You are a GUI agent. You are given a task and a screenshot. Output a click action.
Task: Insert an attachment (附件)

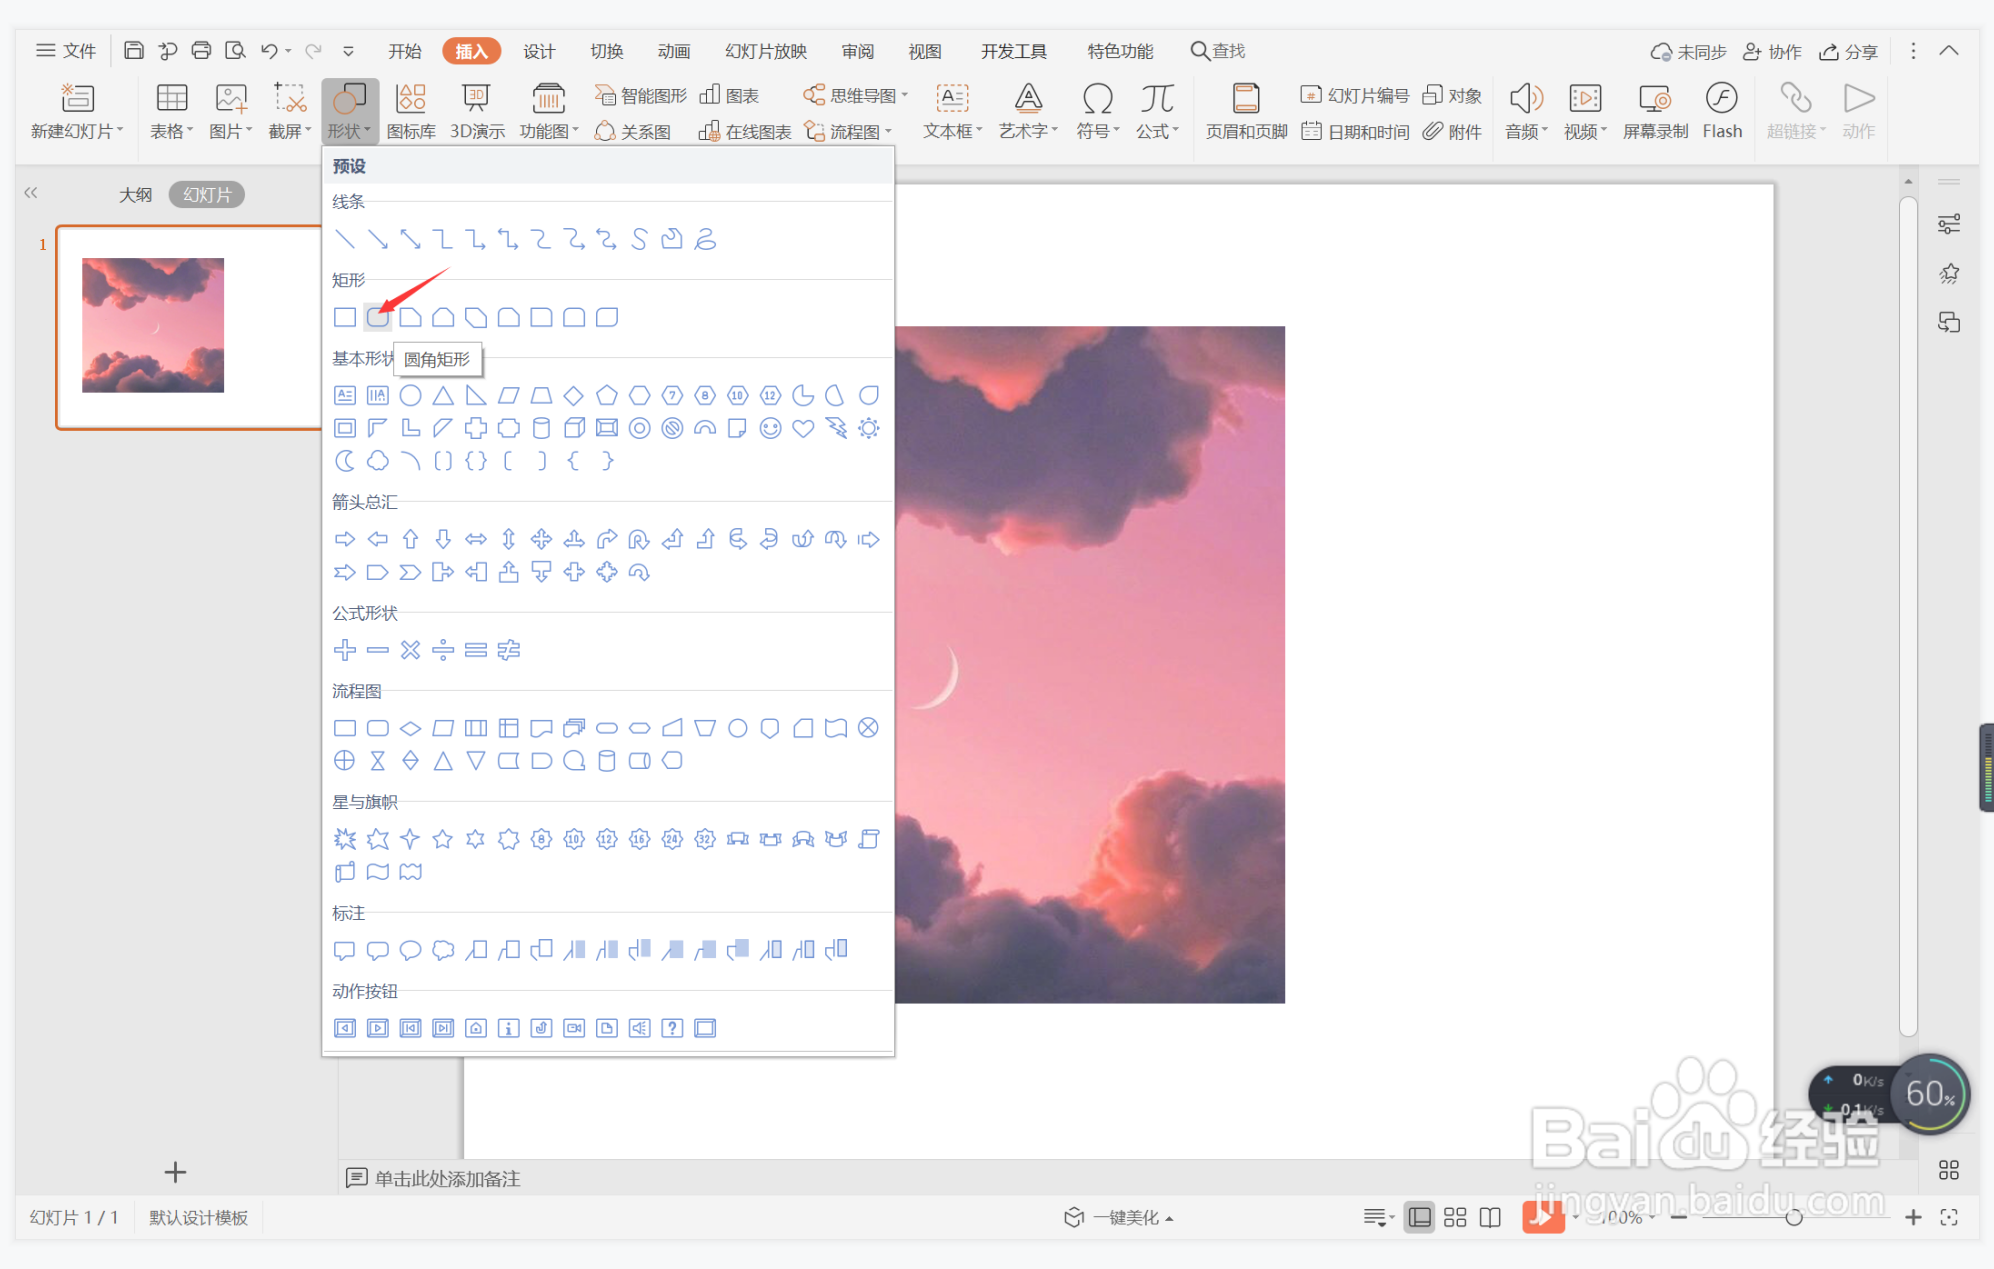pyautogui.click(x=1453, y=132)
